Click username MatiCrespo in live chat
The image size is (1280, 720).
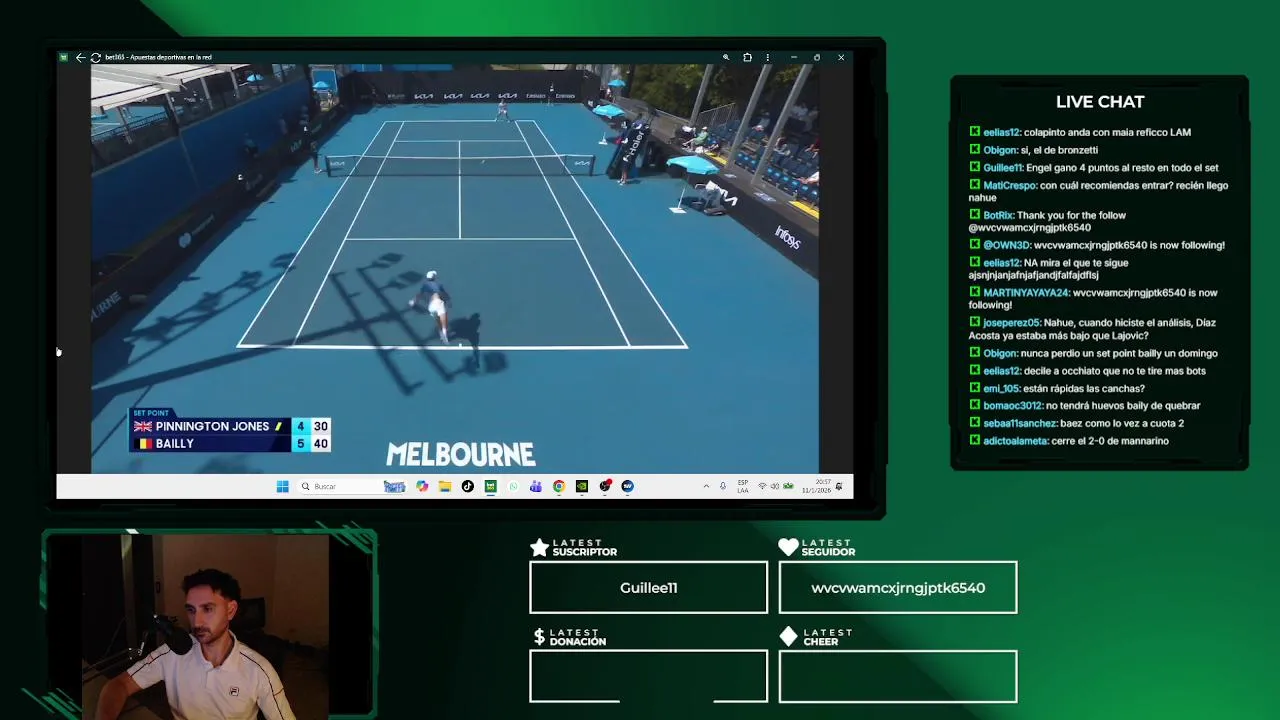1010,185
